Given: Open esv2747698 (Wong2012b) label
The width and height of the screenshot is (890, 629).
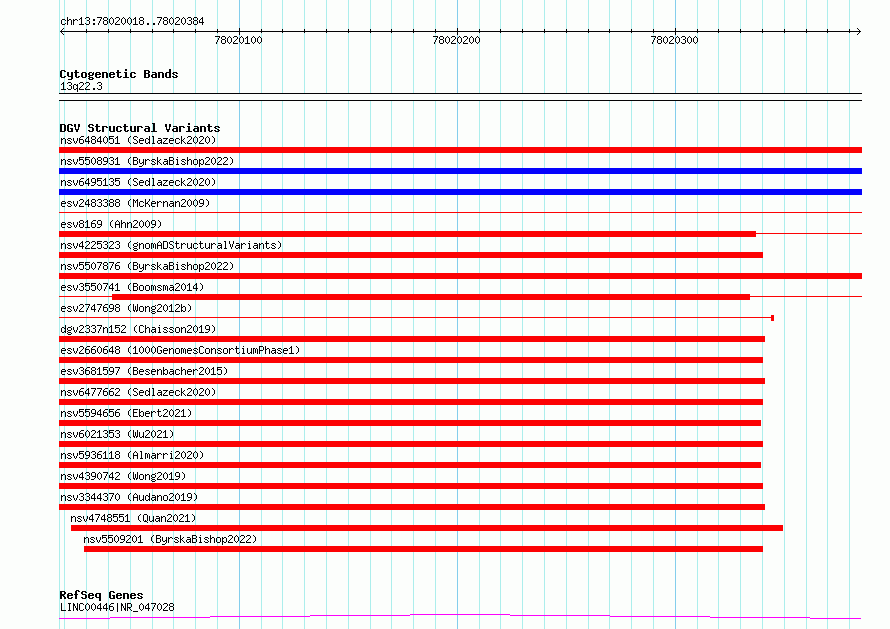Looking at the screenshot, I should (126, 308).
